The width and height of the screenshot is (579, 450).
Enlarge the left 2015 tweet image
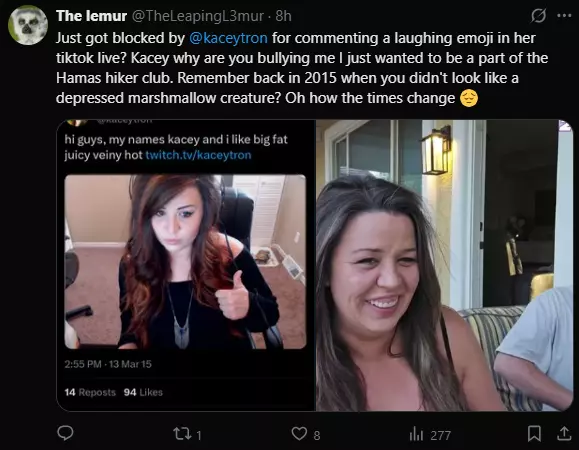click(186, 265)
